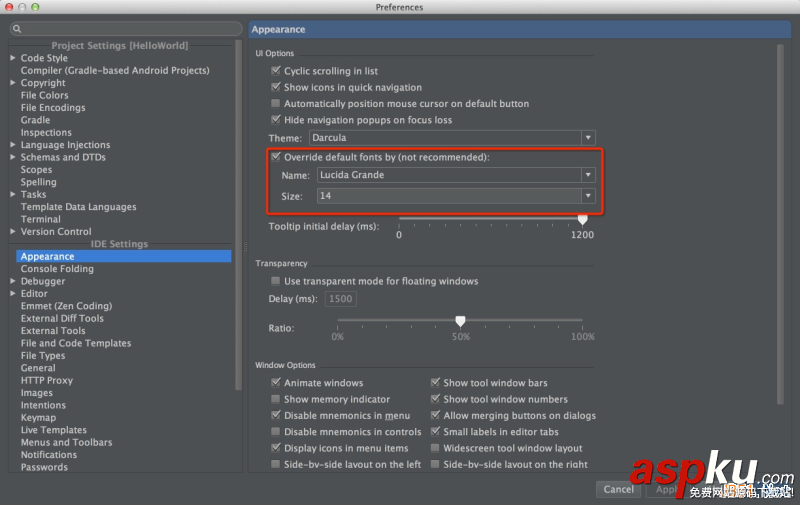Click the Cancel button
Screen dimensions: 800x505
[618, 489]
